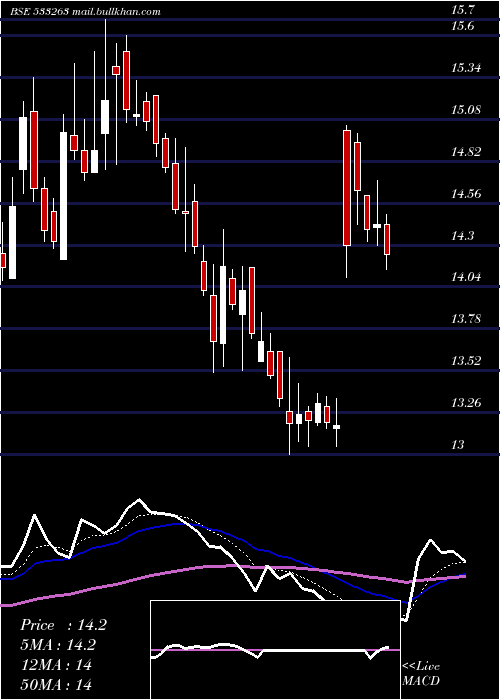
Task: Click the 15.6 price axis label
Action: pyautogui.click(x=462, y=26)
